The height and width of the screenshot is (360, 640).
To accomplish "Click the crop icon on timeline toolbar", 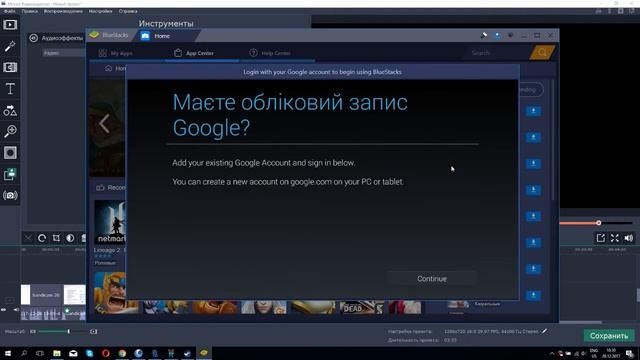I will pyautogui.click(x=56, y=238).
